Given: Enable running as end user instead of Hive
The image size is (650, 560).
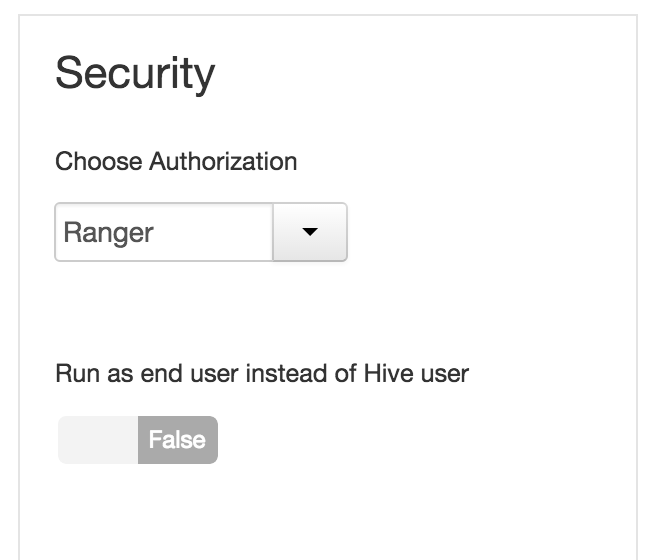Looking at the screenshot, I should point(138,440).
